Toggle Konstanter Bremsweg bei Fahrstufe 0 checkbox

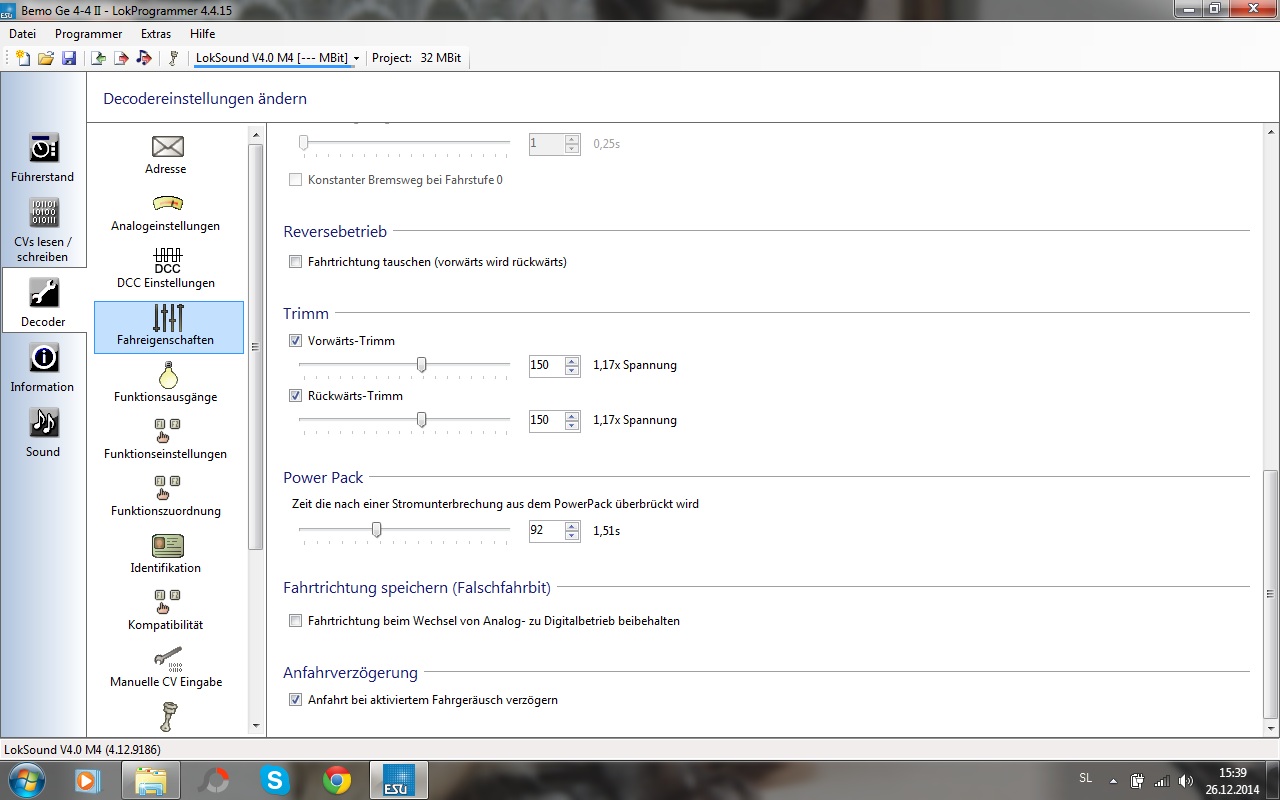(x=295, y=180)
